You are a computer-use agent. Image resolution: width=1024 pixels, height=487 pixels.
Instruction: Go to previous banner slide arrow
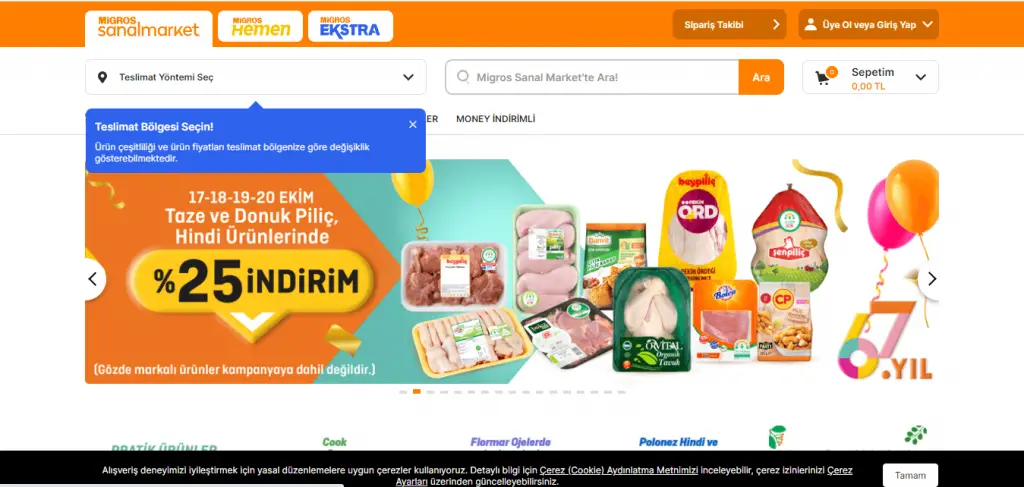click(93, 279)
